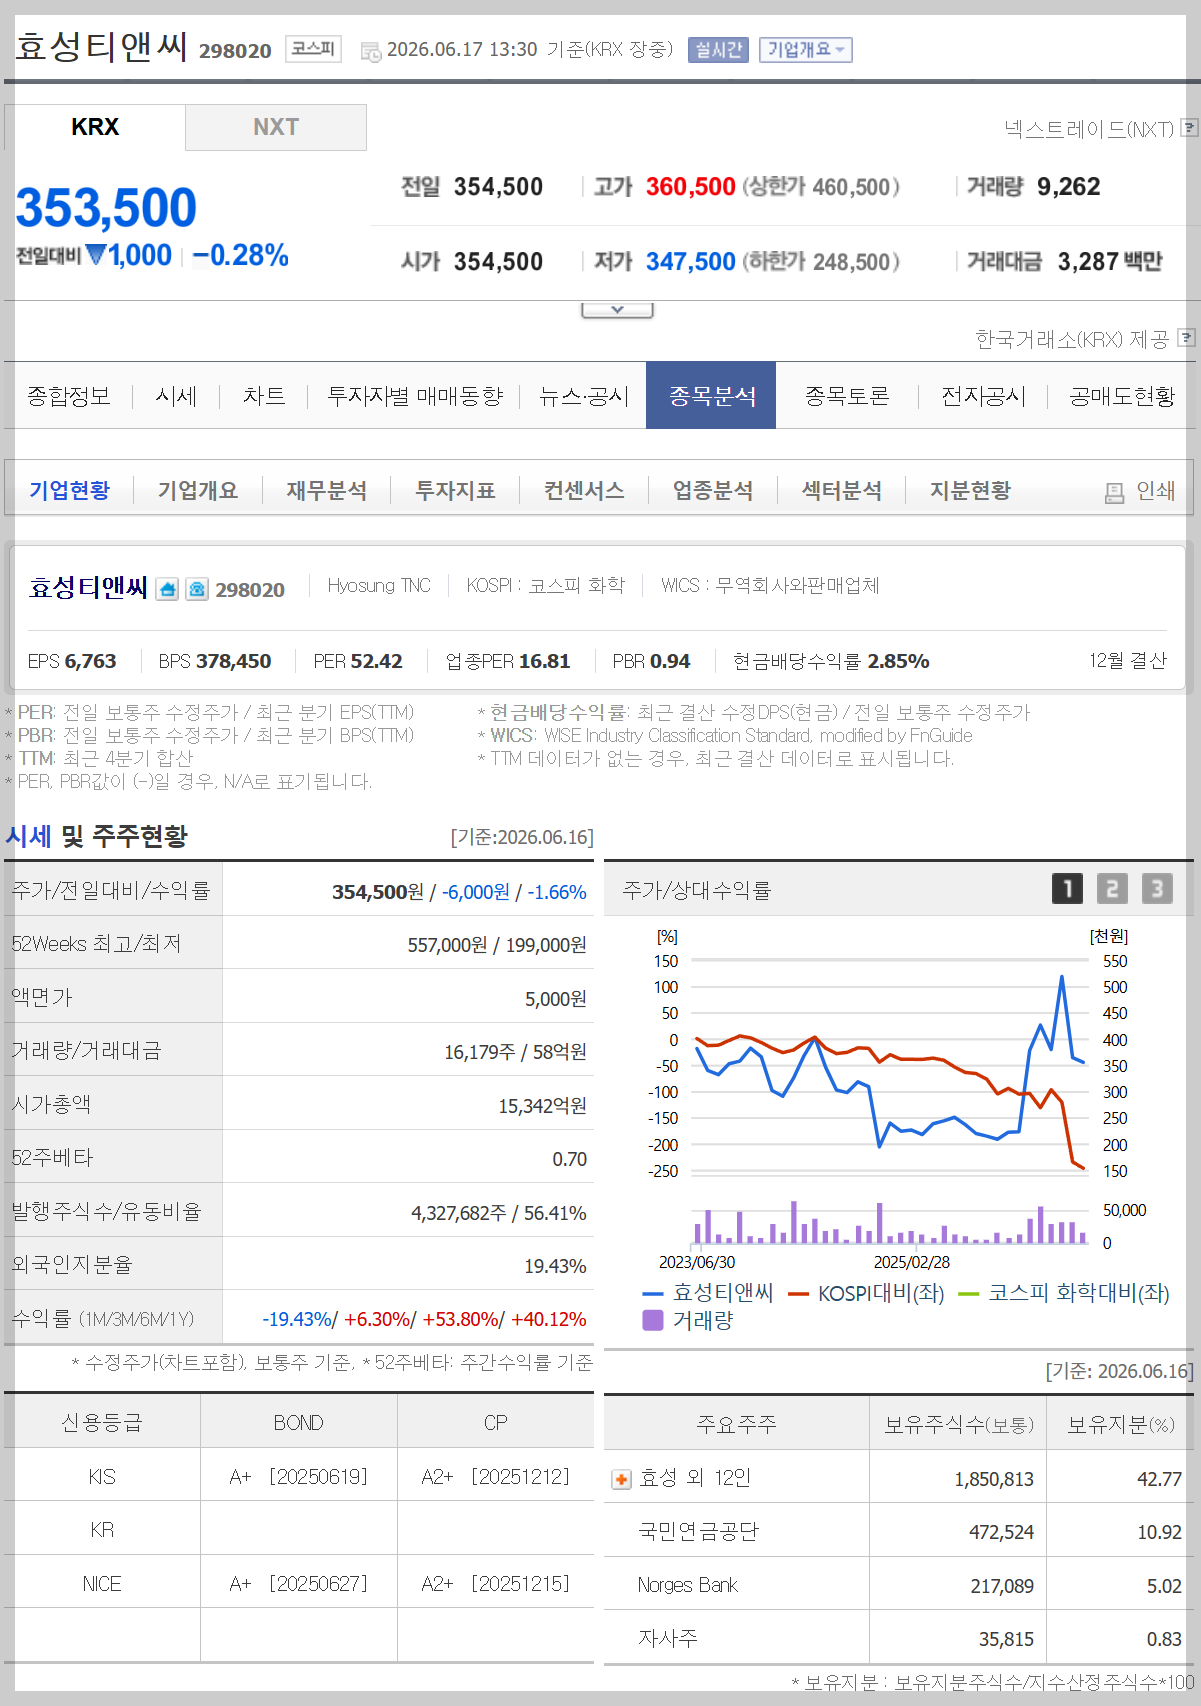This screenshot has width=1201, height=1706.
Task: Click the 효성티앤씨 company name heading
Action: tap(88, 587)
